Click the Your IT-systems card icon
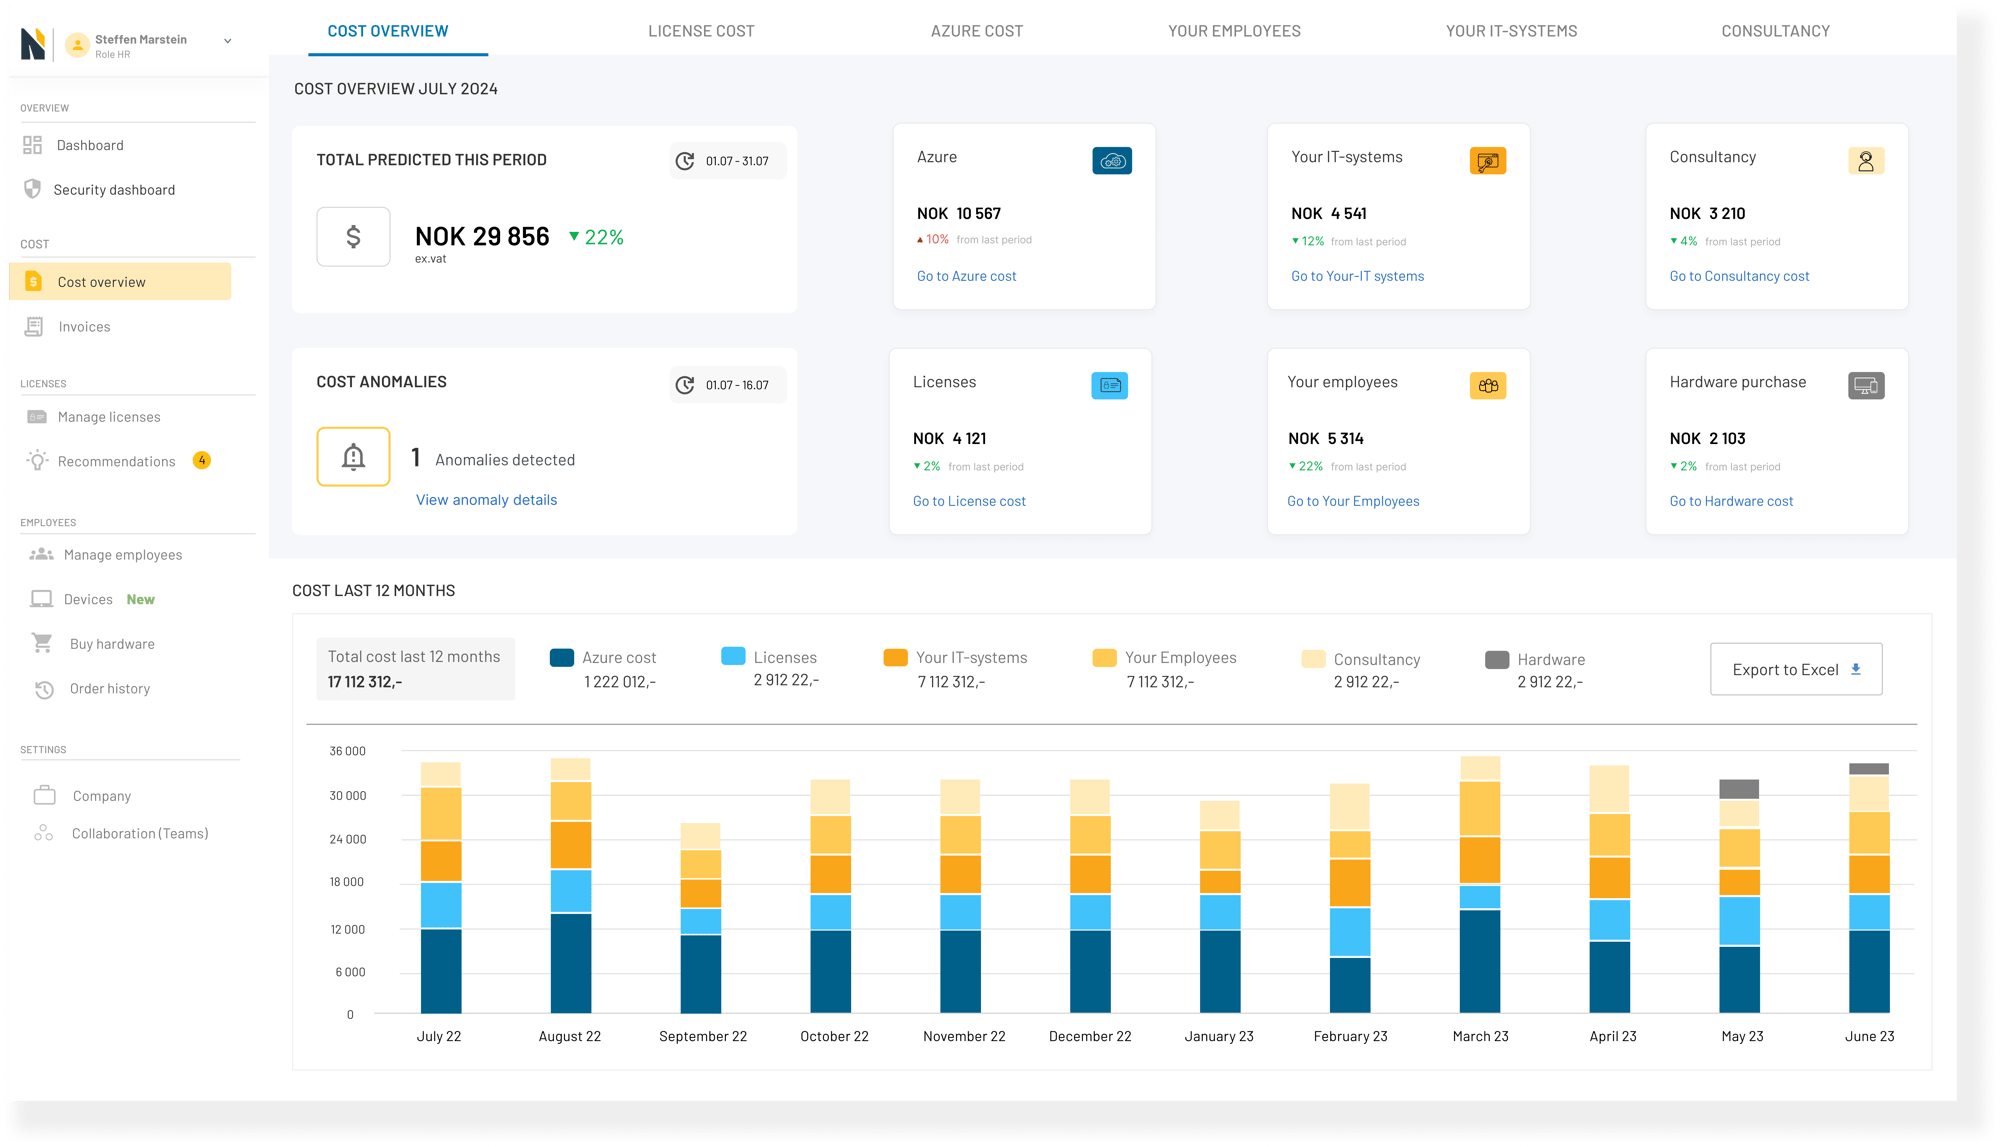 1488,161
